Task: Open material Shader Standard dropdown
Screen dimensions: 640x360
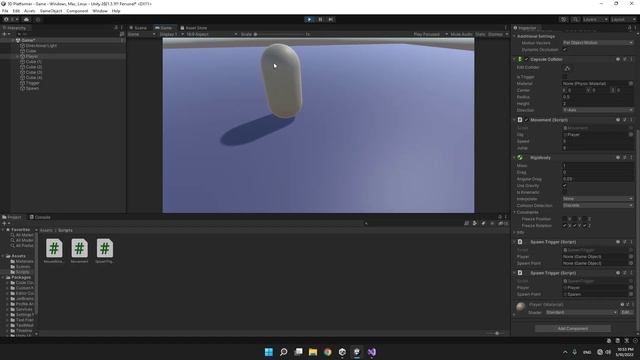Action: pyautogui.click(x=581, y=313)
